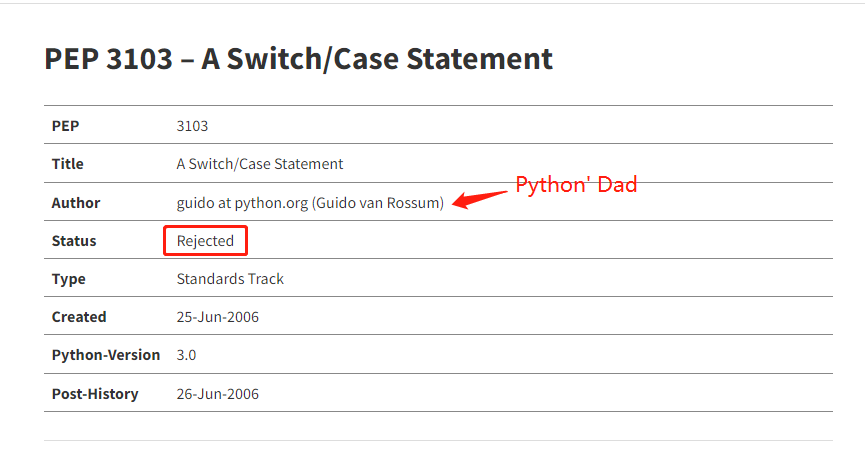Screen dimensions: 865x468
Task: Click the Post-History date 26-Jun-2006
Action: (218, 394)
